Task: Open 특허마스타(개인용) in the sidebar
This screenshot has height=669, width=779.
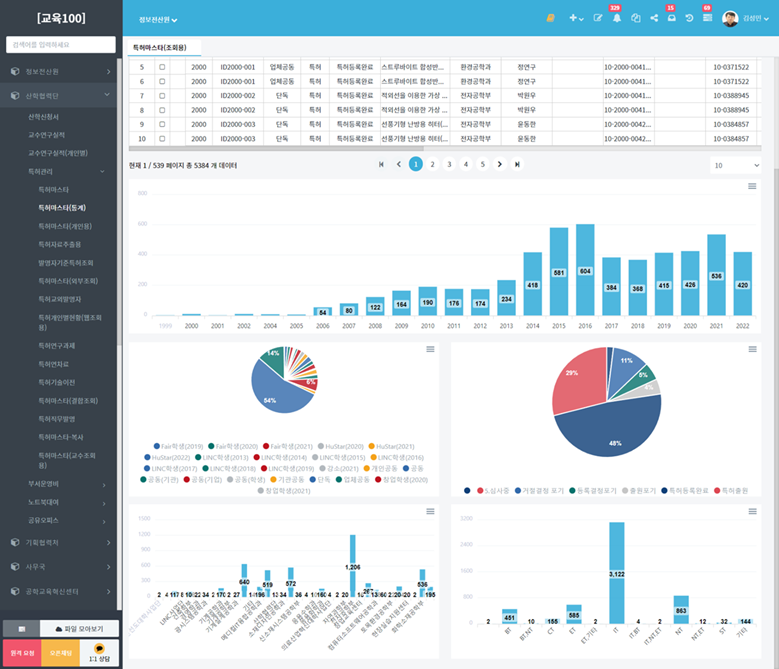Action: tap(65, 226)
